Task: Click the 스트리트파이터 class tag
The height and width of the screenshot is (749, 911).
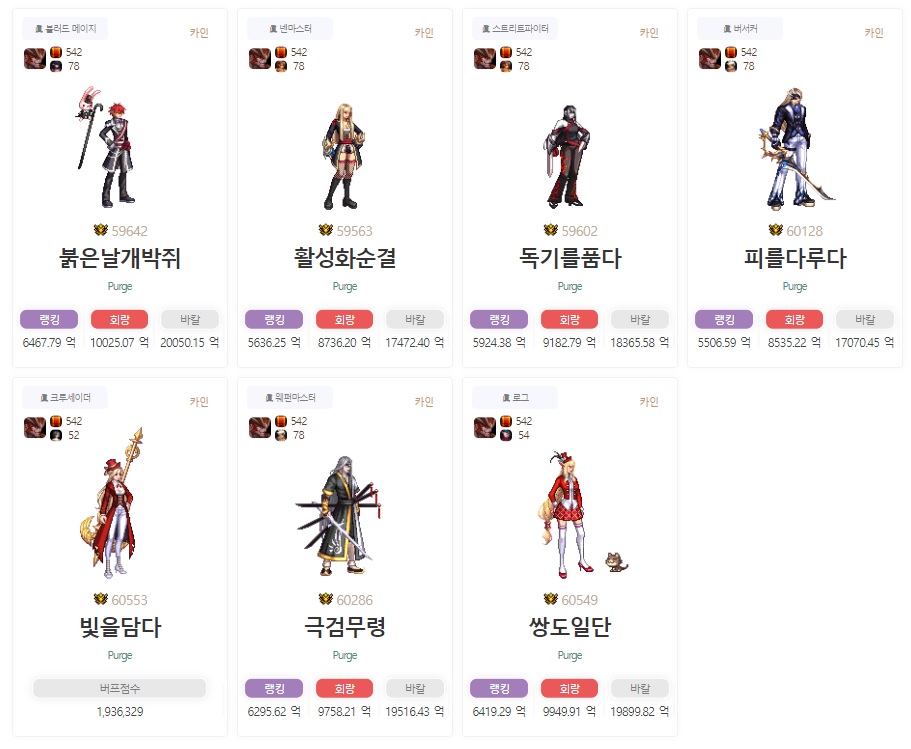Action: coord(515,28)
